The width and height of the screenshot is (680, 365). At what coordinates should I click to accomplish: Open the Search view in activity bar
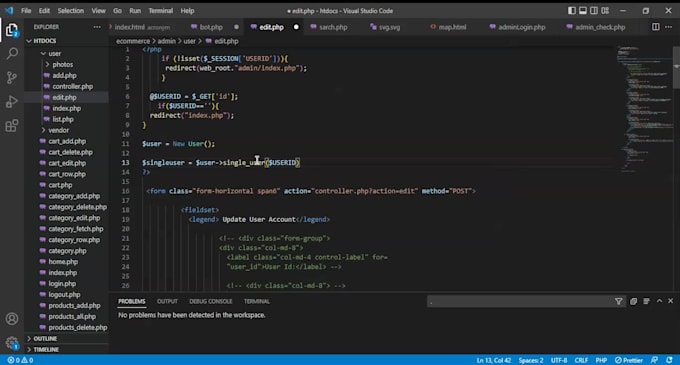tap(12, 54)
